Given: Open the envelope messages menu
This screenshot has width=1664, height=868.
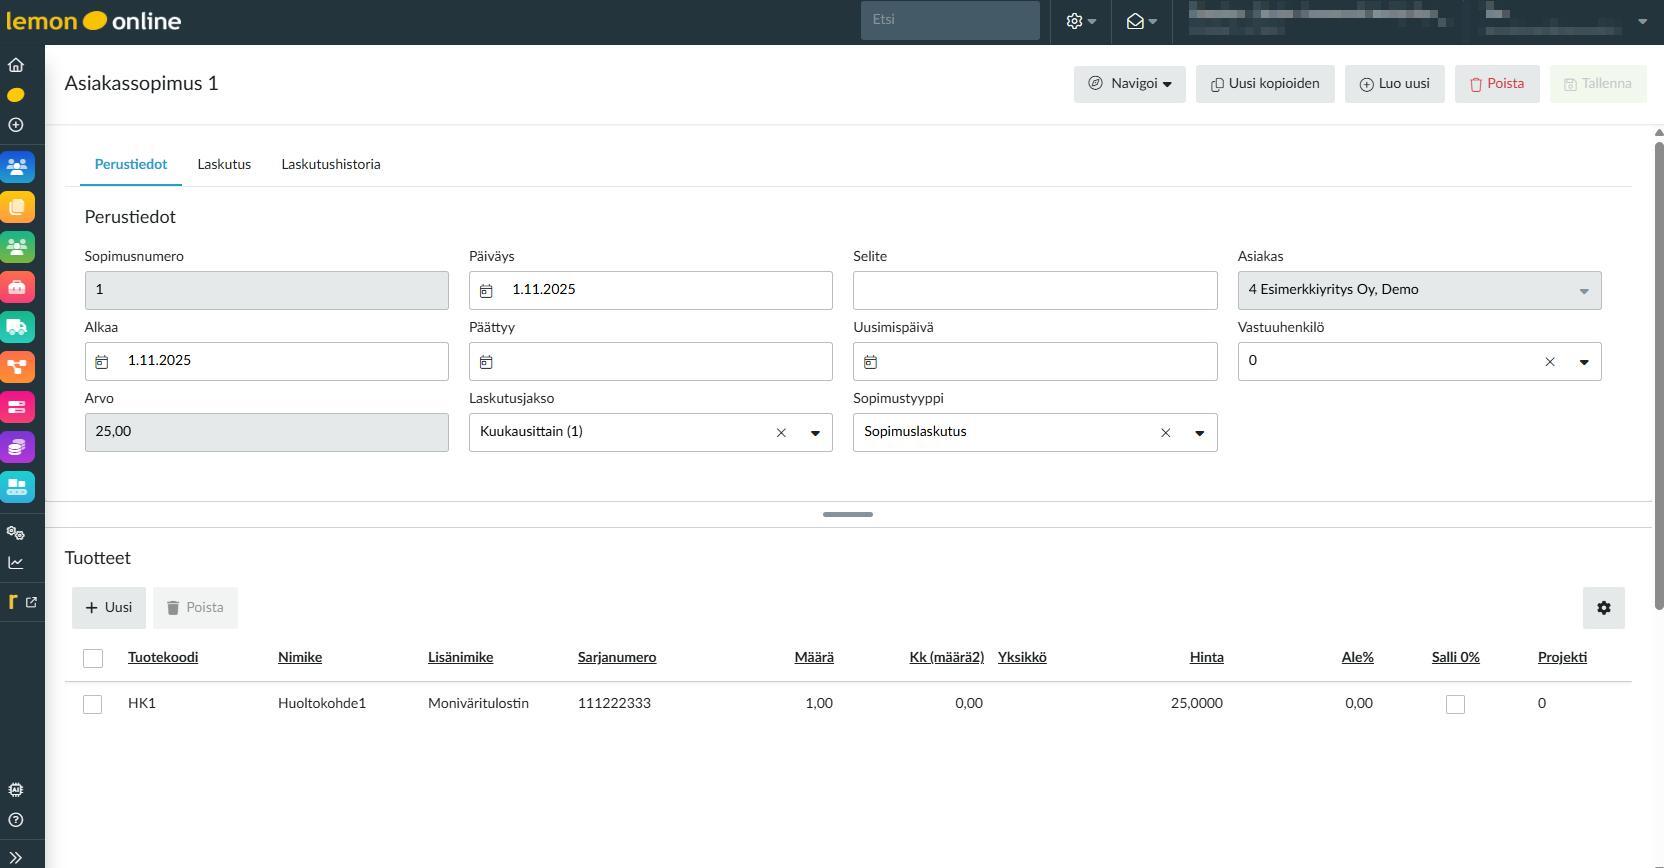Looking at the screenshot, I should [x=1141, y=21].
